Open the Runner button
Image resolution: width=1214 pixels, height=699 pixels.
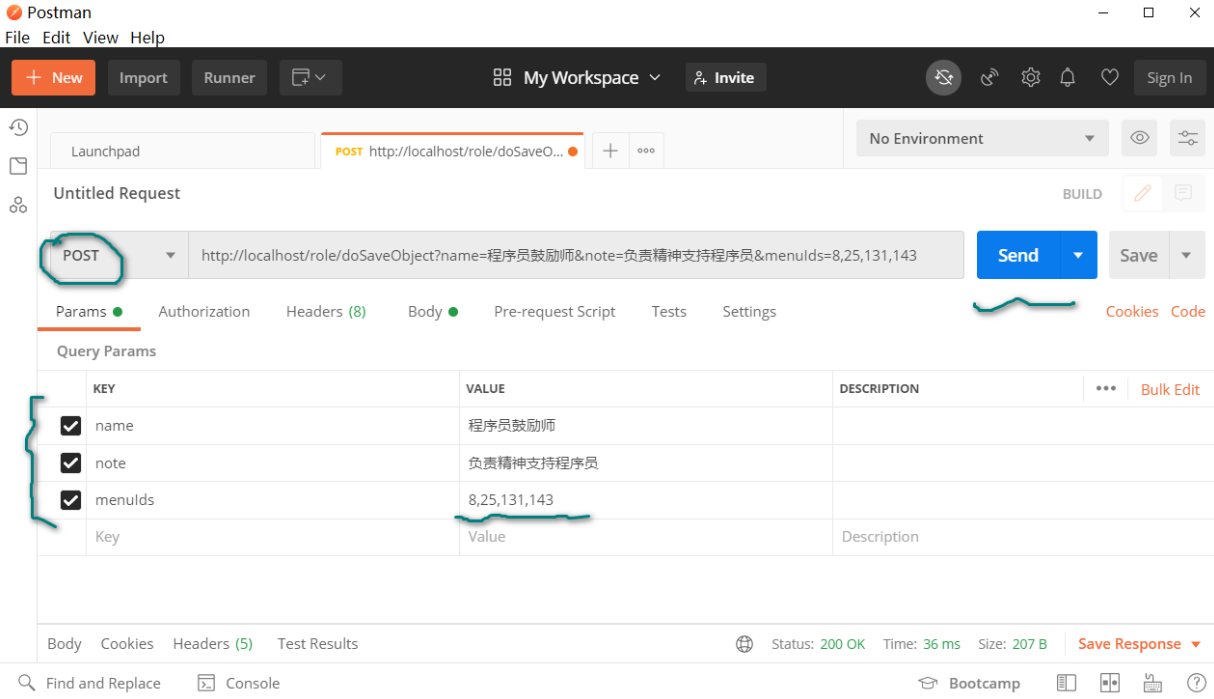click(229, 77)
